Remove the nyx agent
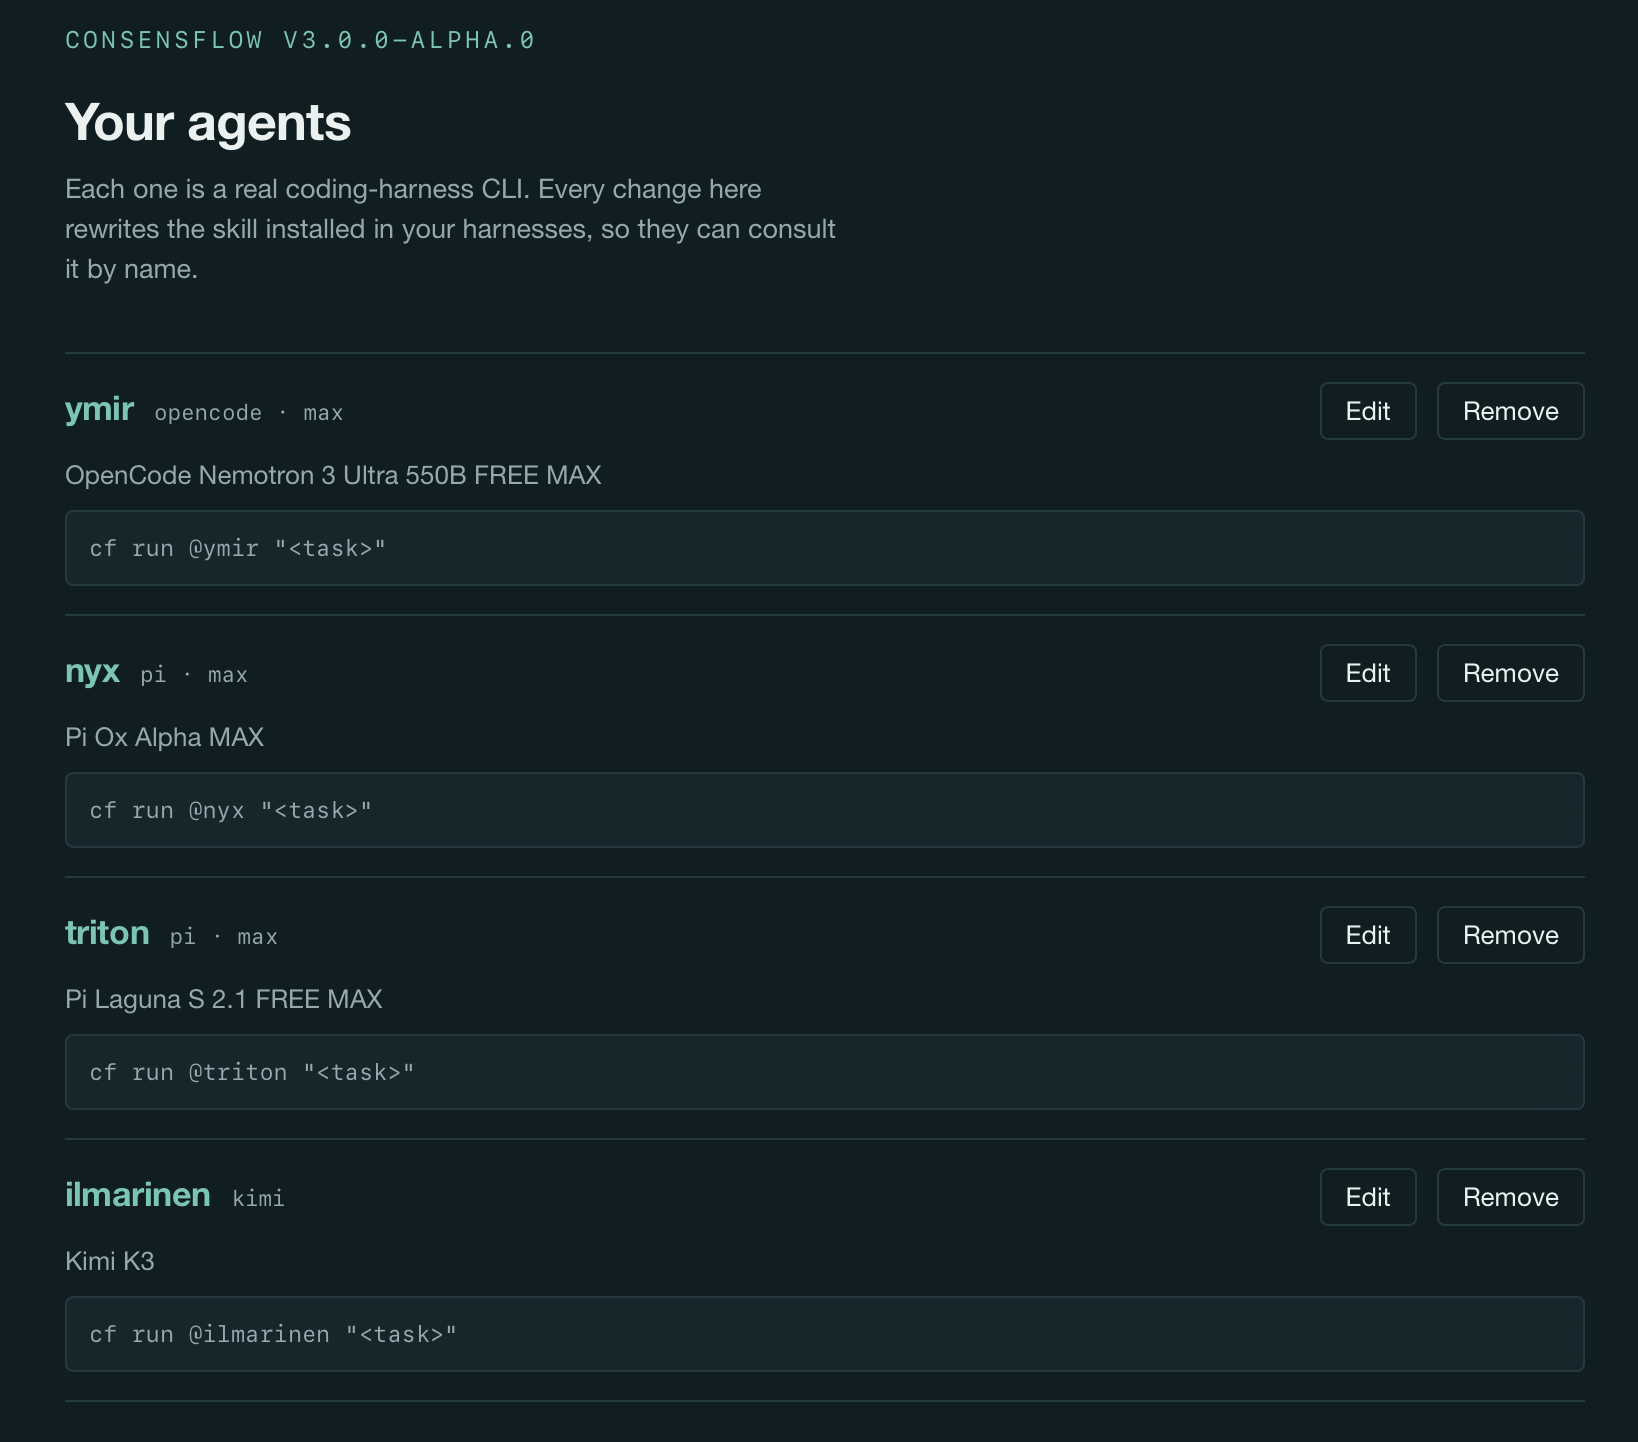Image resolution: width=1638 pixels, height=1442 pixels. tap(1510, 673)
